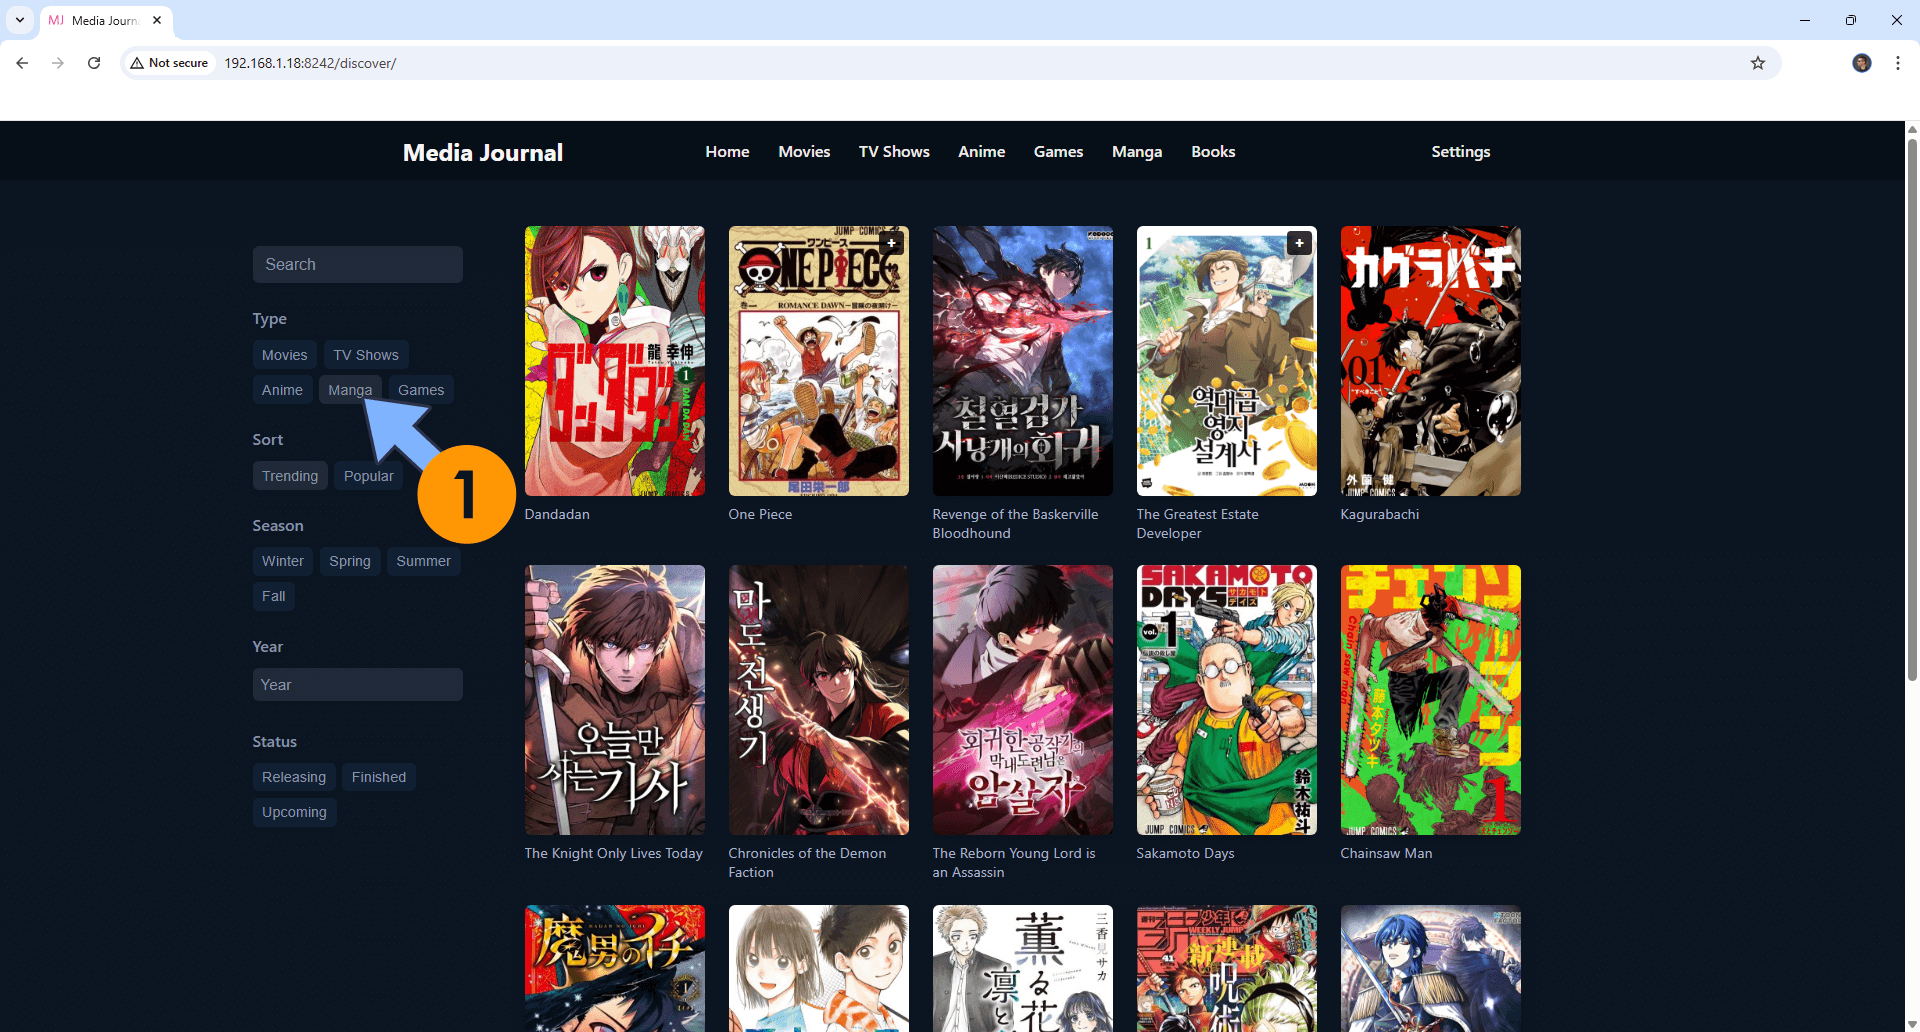Viewport: 1920px width, 1032px height.
Task: Go back to the previous page
Action: point(22,63)
